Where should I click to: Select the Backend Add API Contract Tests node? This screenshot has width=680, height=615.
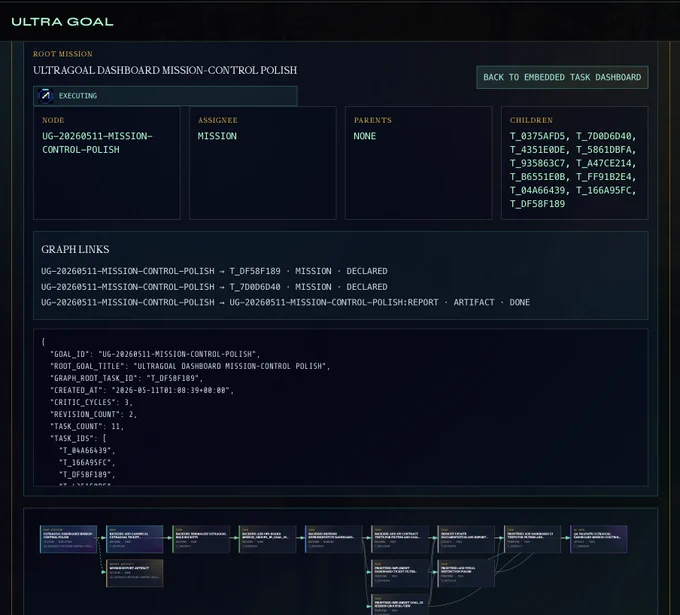coord(400,539)
